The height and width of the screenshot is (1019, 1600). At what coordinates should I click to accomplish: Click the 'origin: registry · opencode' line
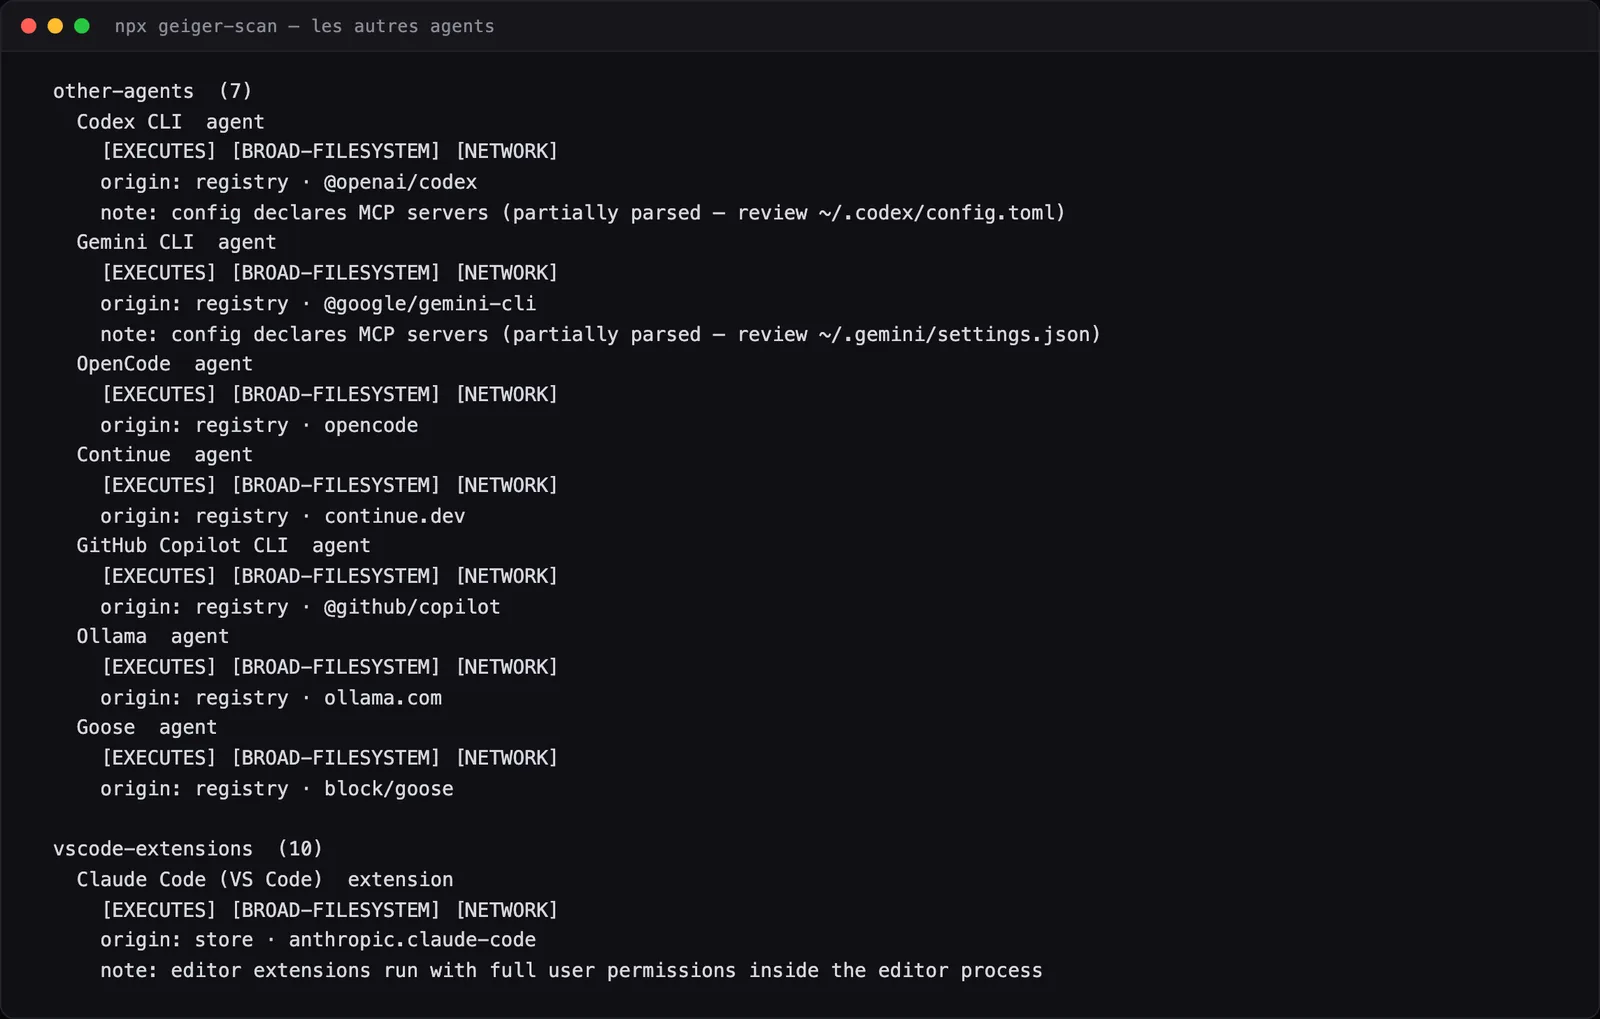pos(259,425)
